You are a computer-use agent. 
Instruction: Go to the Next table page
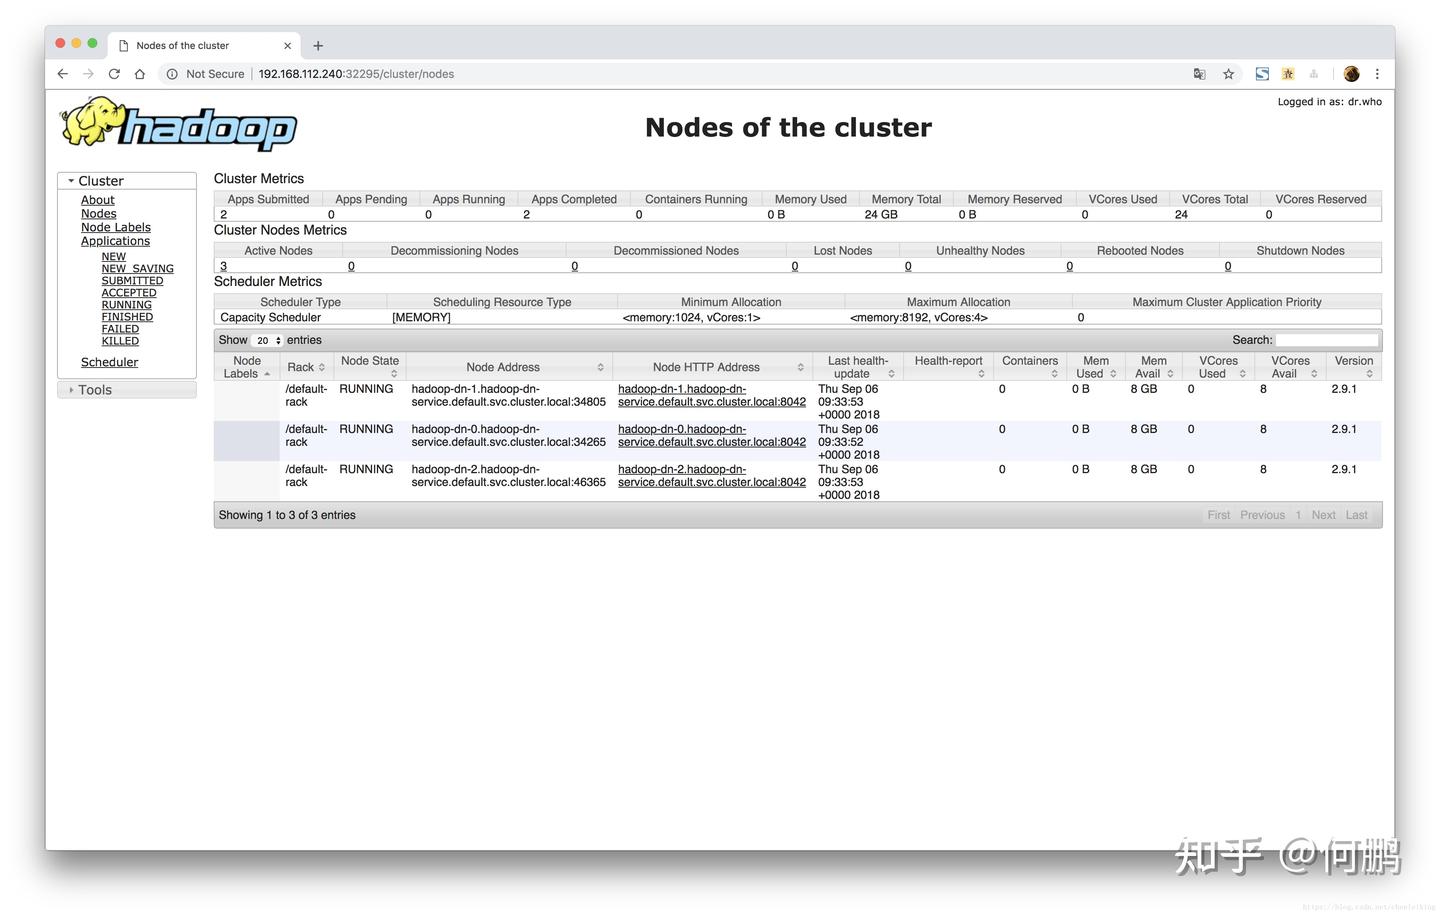coord(1324,515)
